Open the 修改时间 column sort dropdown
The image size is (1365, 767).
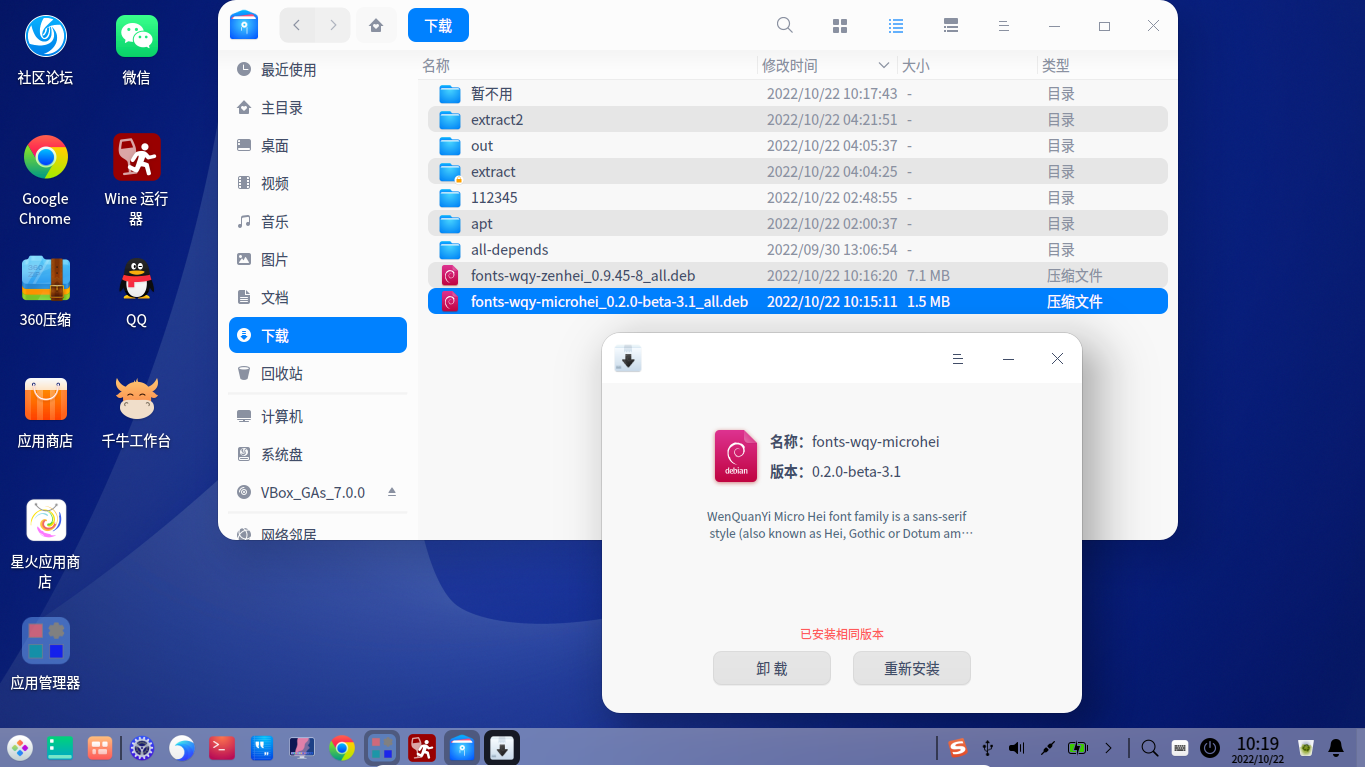[x=884, y=65]
